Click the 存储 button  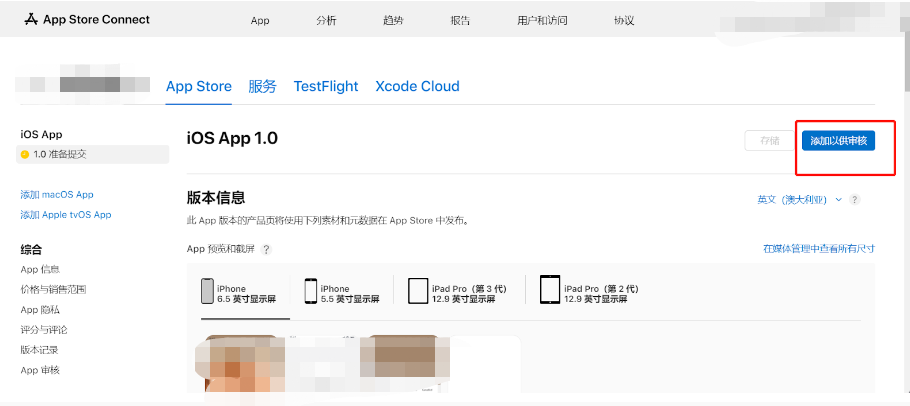[770, 141]
